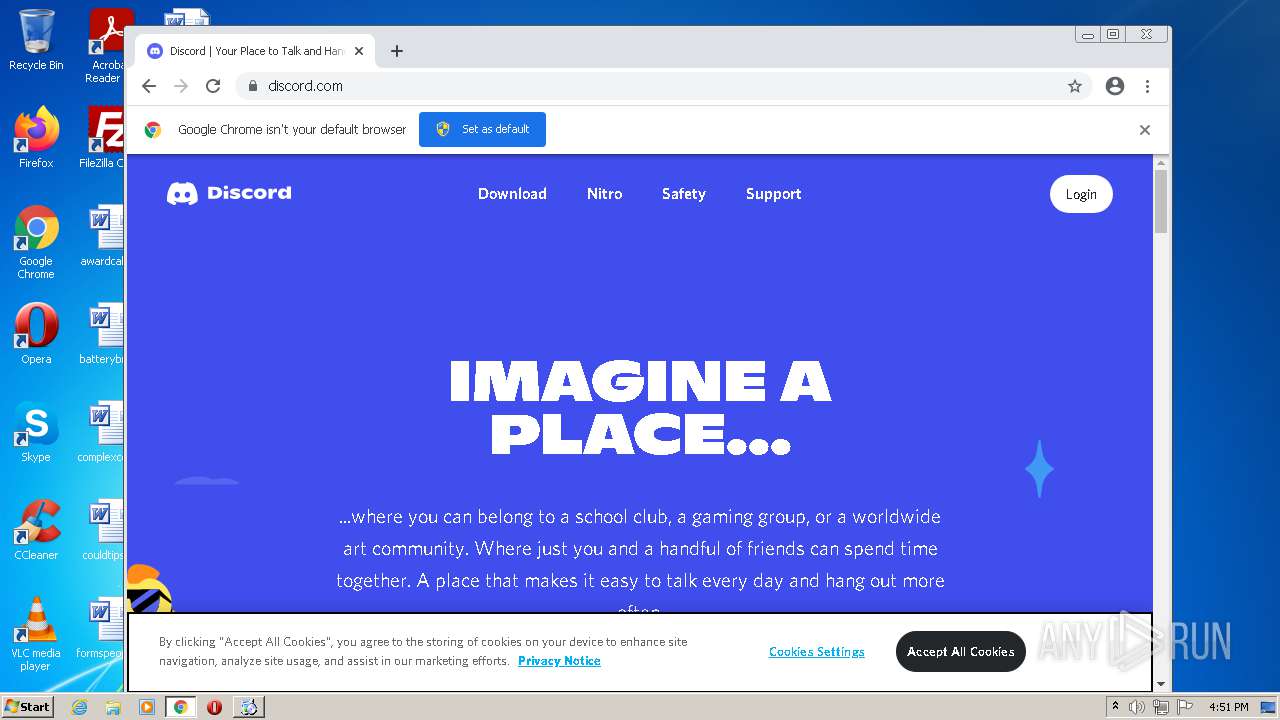Viewport: 1280px width, 720px height.
Task: Open the VLC media player desktop shortcut
Action: [36, 634]
